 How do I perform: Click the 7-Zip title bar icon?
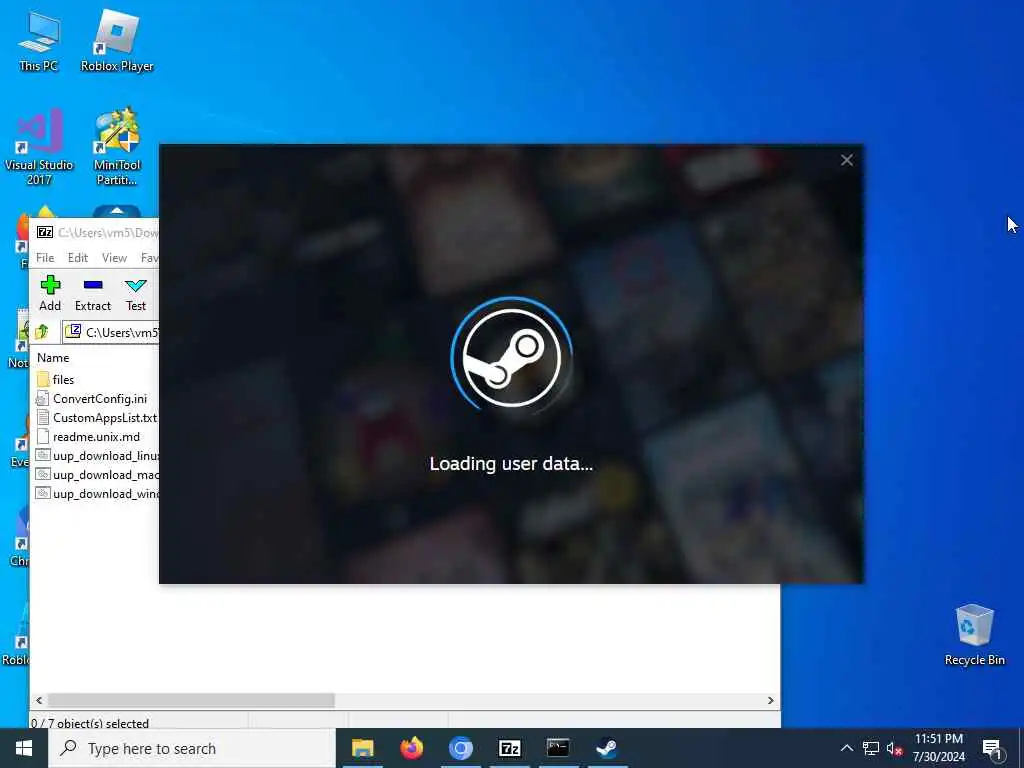pos(44,232)
